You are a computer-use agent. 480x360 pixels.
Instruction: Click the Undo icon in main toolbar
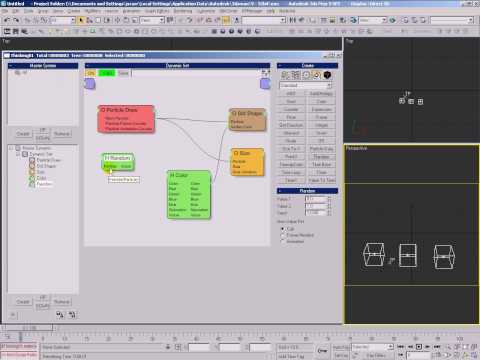tap(7, 20)
